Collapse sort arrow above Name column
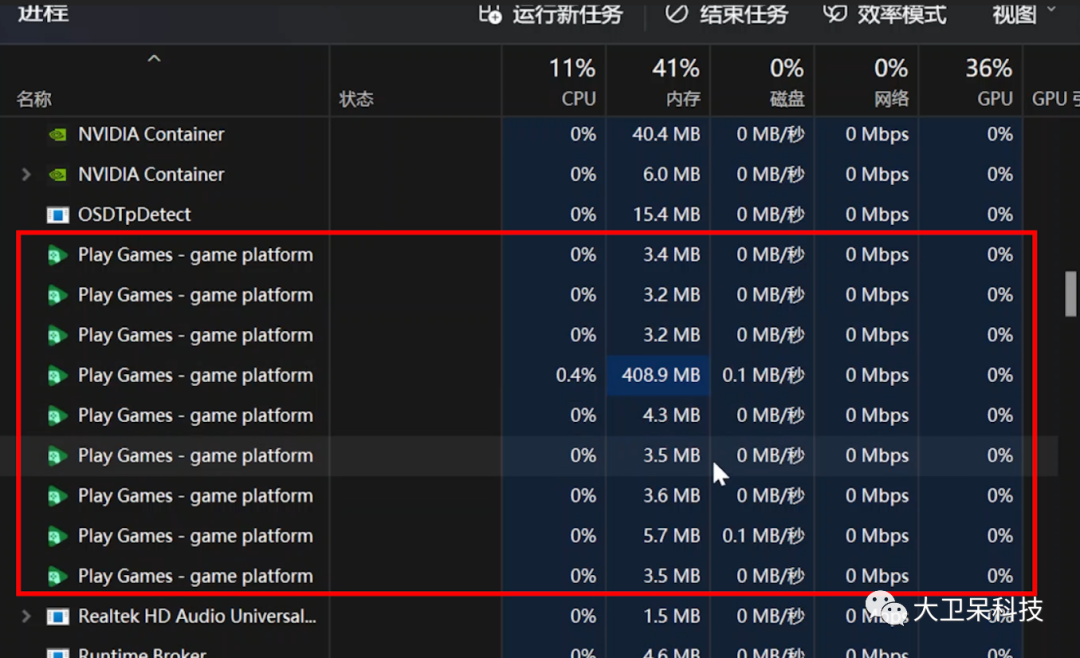The height and width of the screenshot is (658, 1080). (154, 59)
